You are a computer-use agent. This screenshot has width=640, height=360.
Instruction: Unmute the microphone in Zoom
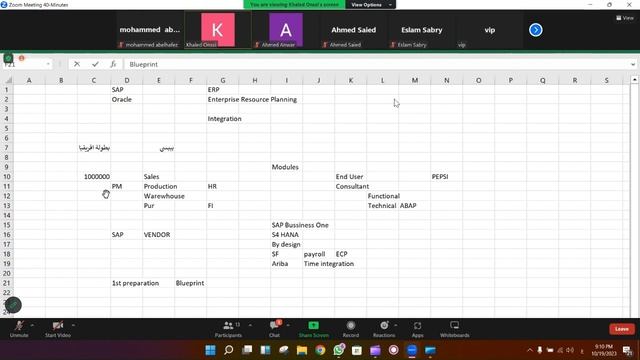point(19,329)
